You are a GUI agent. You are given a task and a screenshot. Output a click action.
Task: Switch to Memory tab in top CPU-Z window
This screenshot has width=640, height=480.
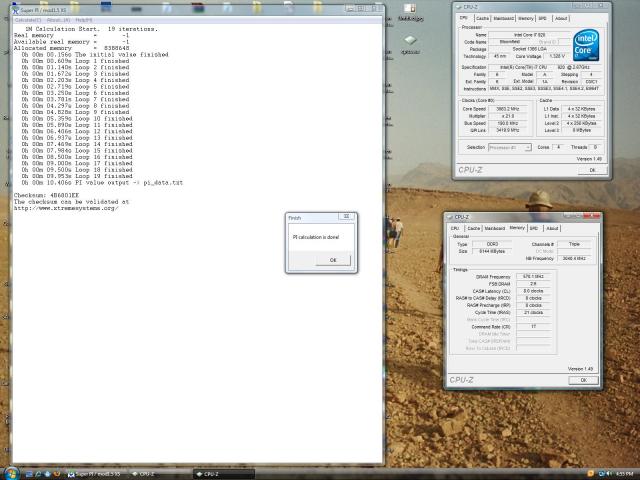coord(526,18)
